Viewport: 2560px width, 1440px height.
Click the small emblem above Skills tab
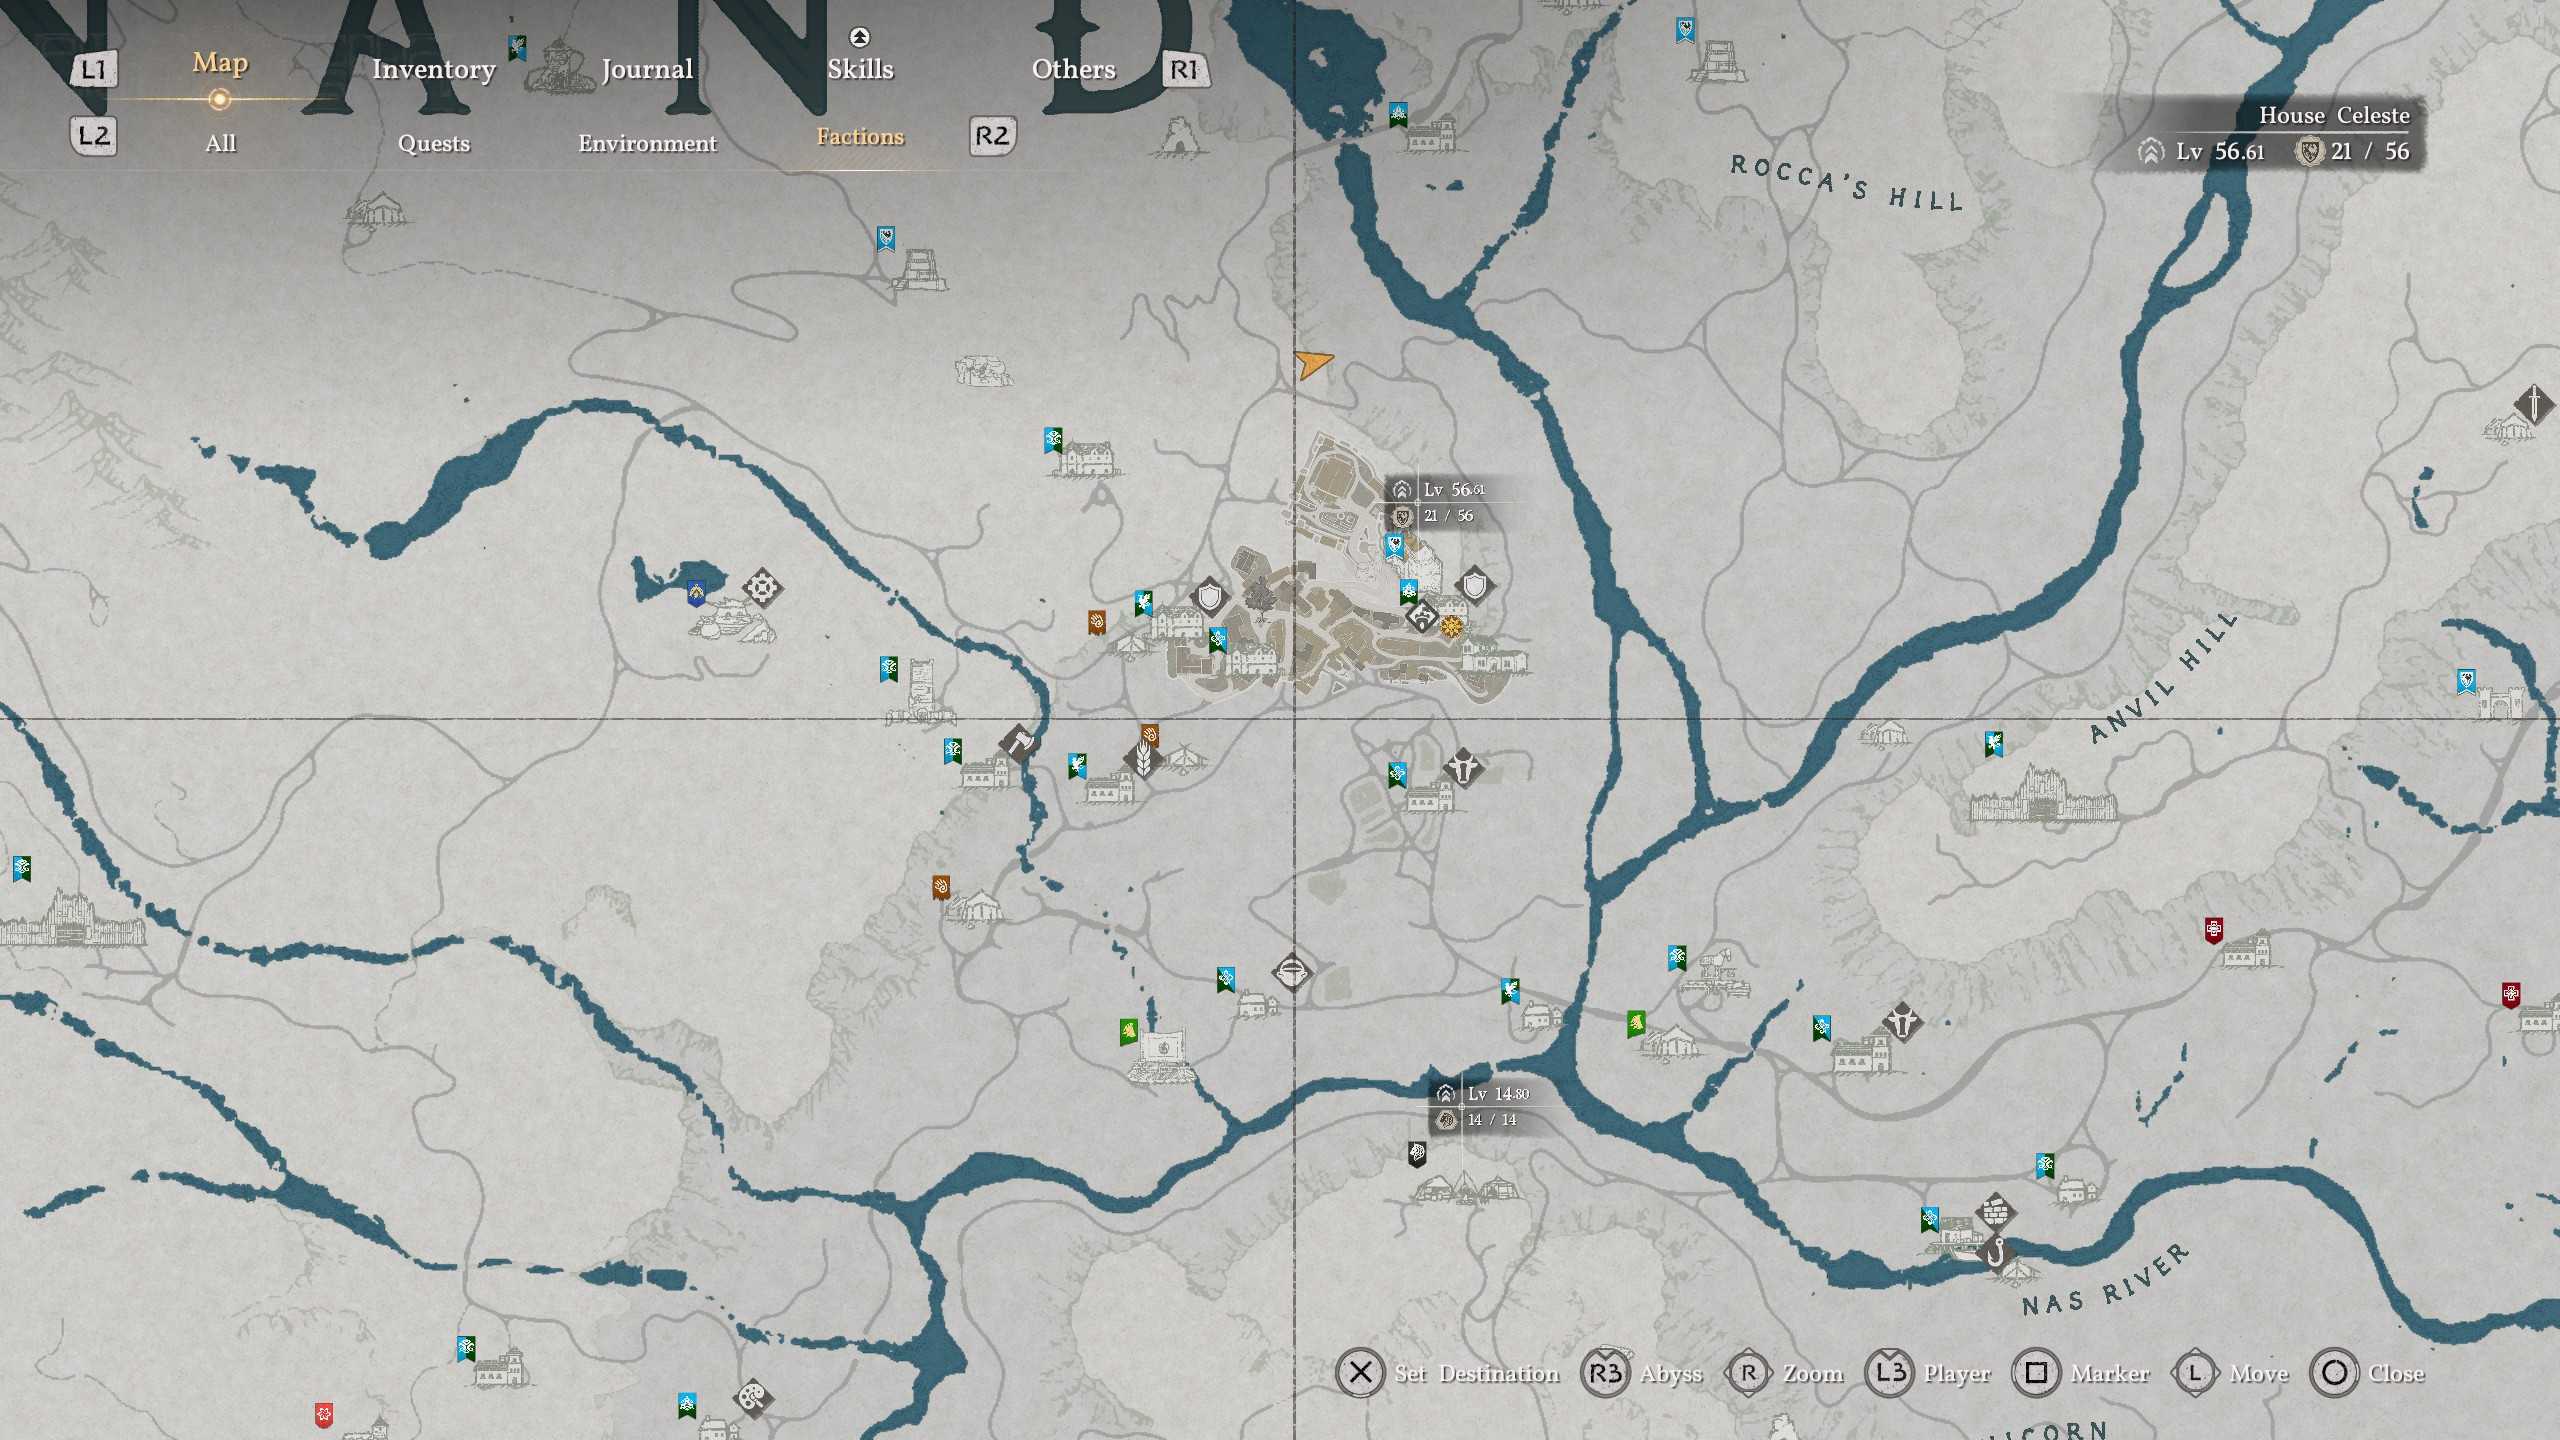point(859,37)
